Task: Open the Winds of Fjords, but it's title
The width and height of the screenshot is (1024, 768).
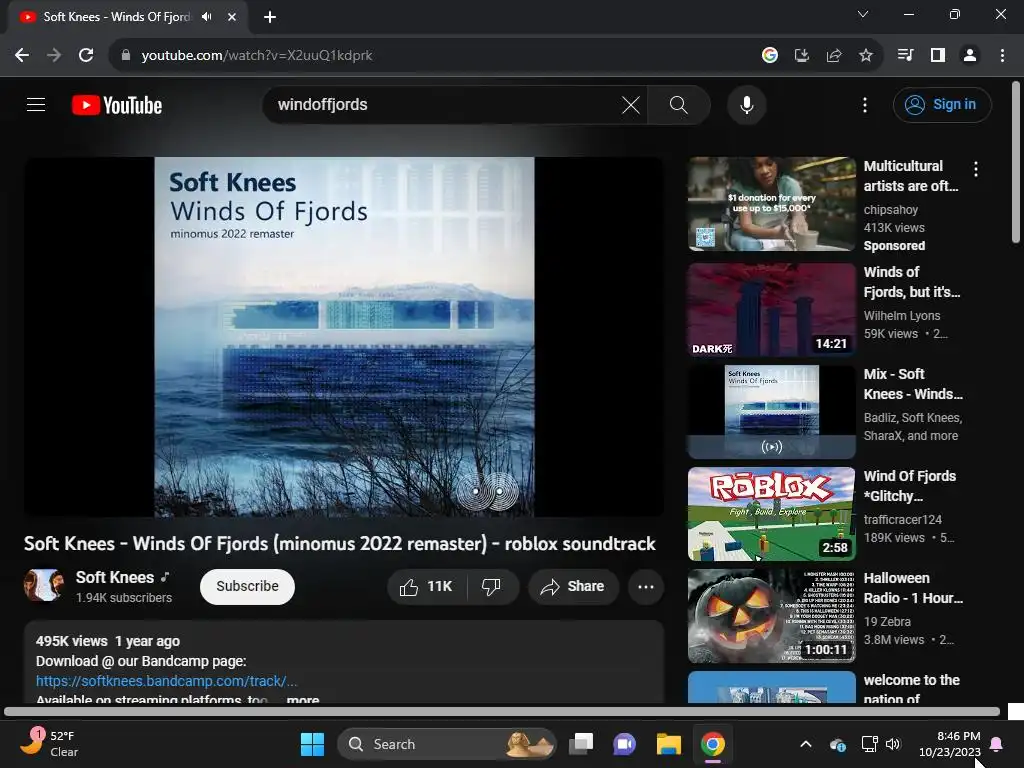Action: (x=912, y=282)
